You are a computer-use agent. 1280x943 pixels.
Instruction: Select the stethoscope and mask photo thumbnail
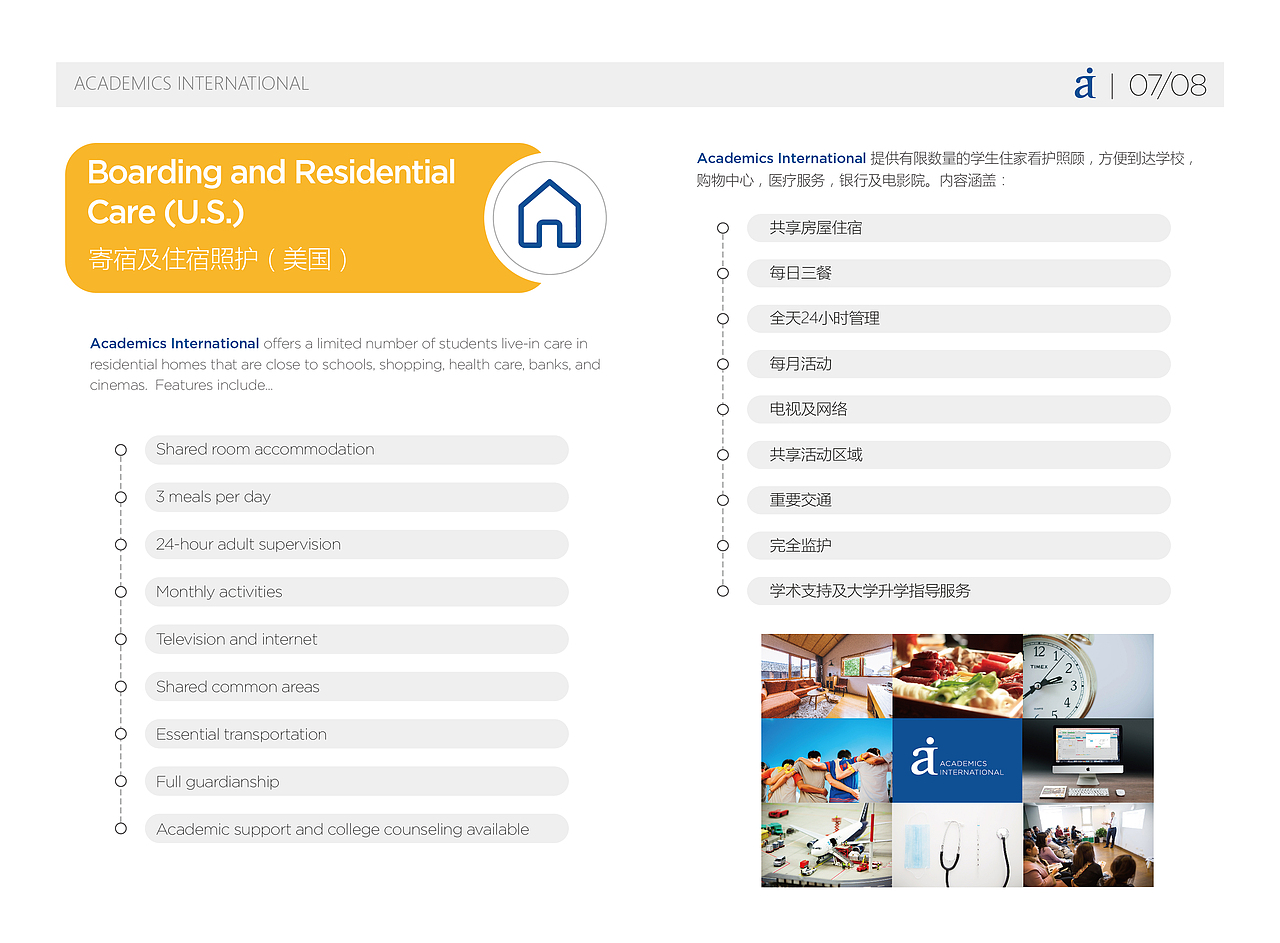coord(957,845)
